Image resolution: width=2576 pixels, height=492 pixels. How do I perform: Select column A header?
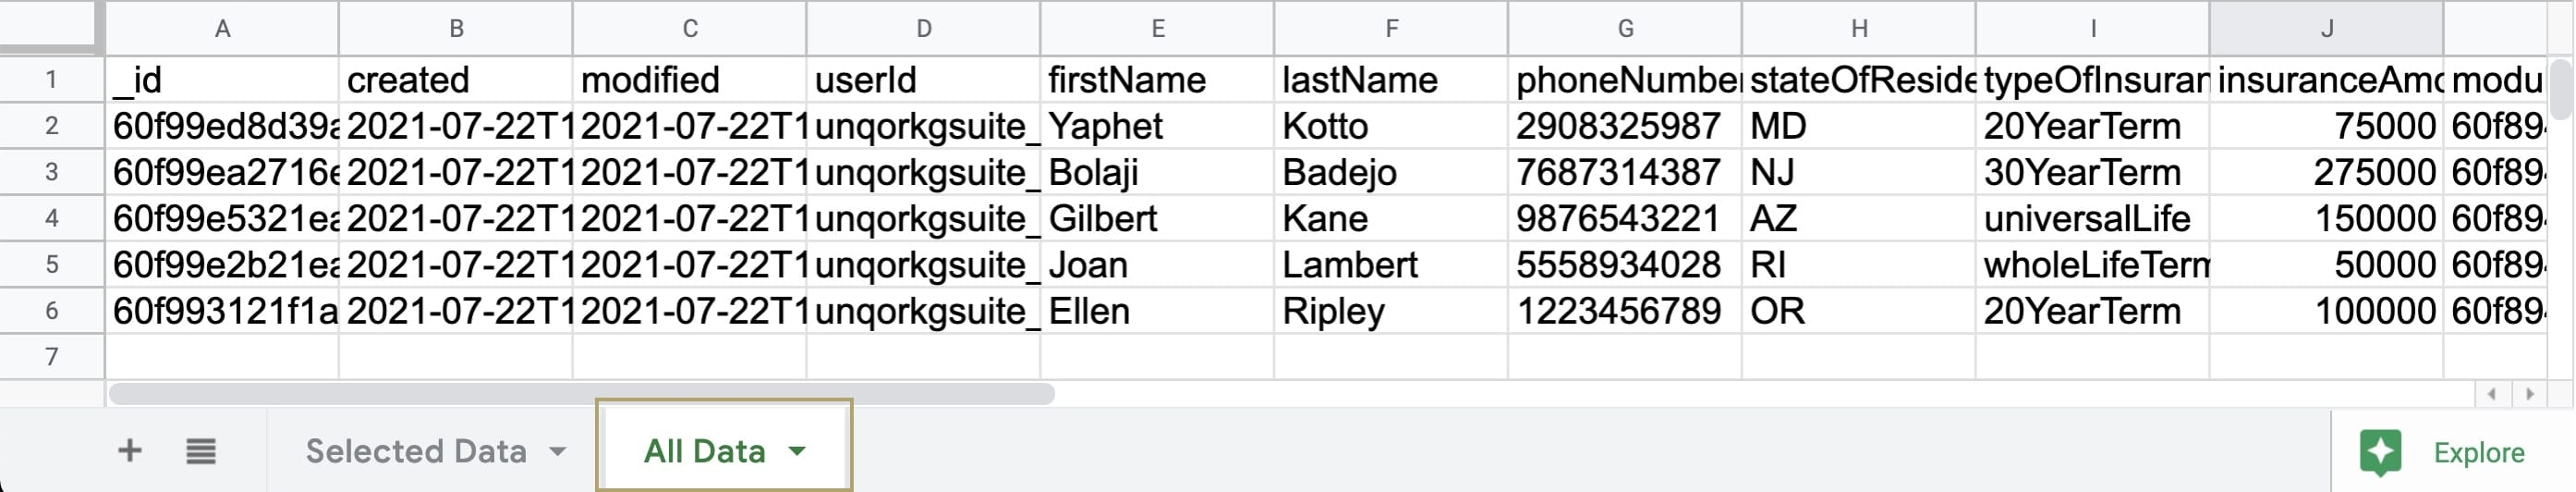222,28
